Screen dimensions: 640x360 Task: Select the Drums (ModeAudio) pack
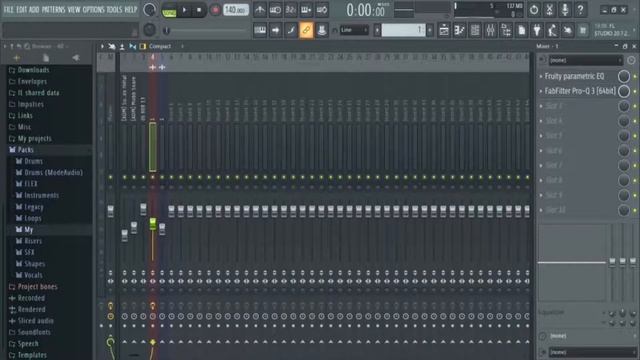tap(53, 173)
